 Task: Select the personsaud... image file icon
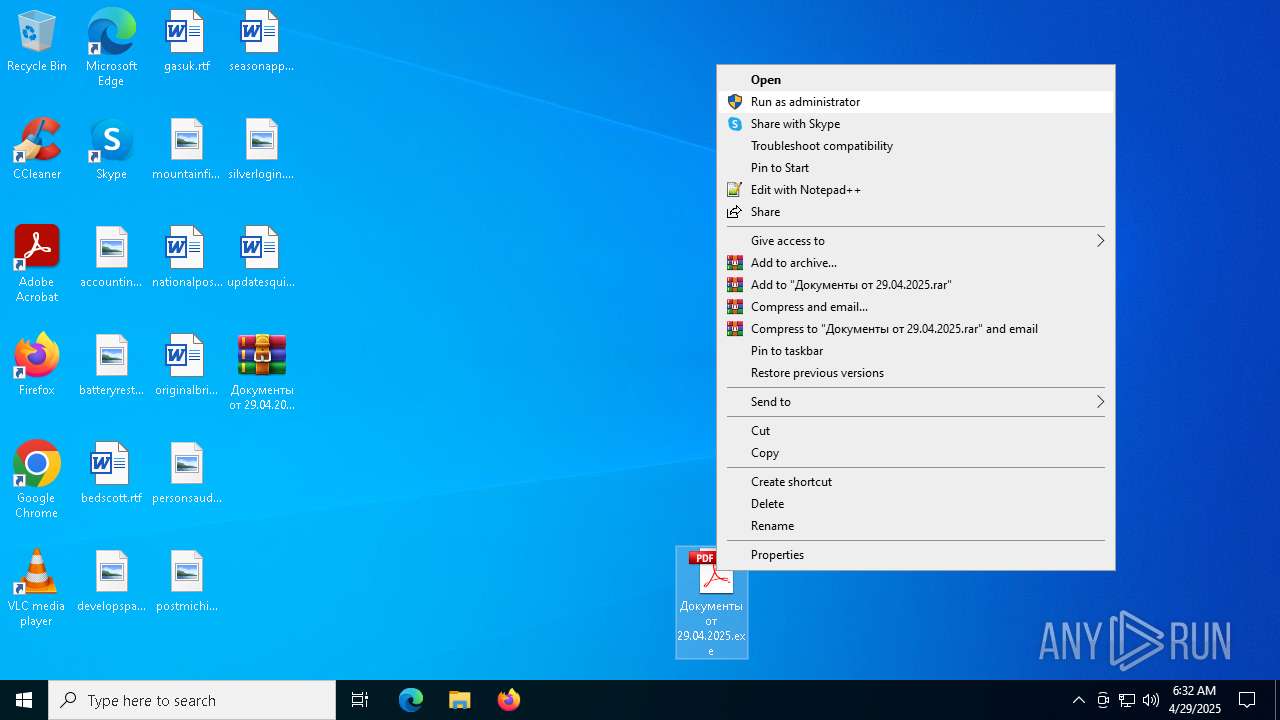click(x=186, y=474)
